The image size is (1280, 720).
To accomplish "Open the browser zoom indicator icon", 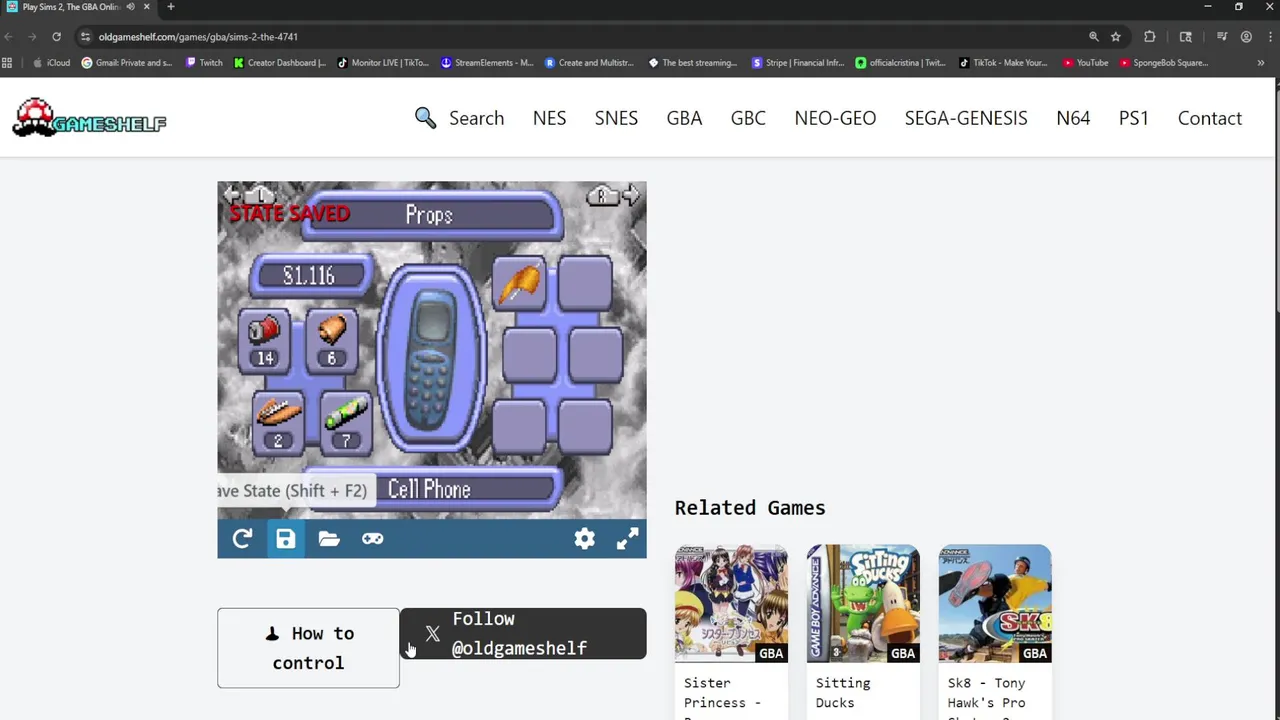I will (1094, 37).
